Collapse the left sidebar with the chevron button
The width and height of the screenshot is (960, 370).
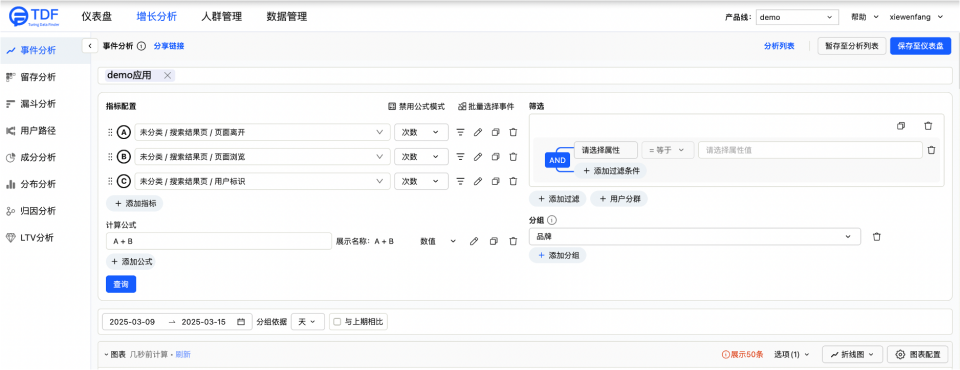(89, 46)
